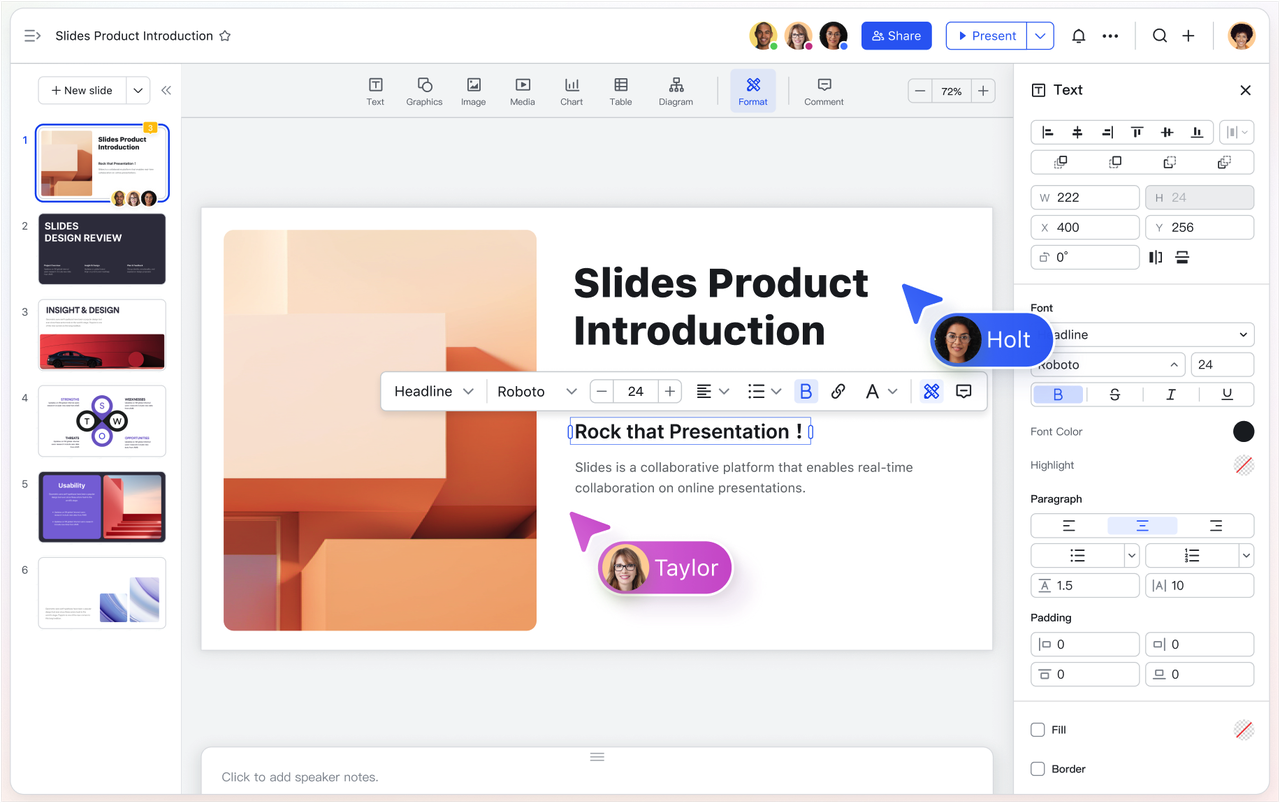This screenshot has width=1280, height=803.
Task: Open the Present options dropdown arrow
Action: [x=1041, y=36]
